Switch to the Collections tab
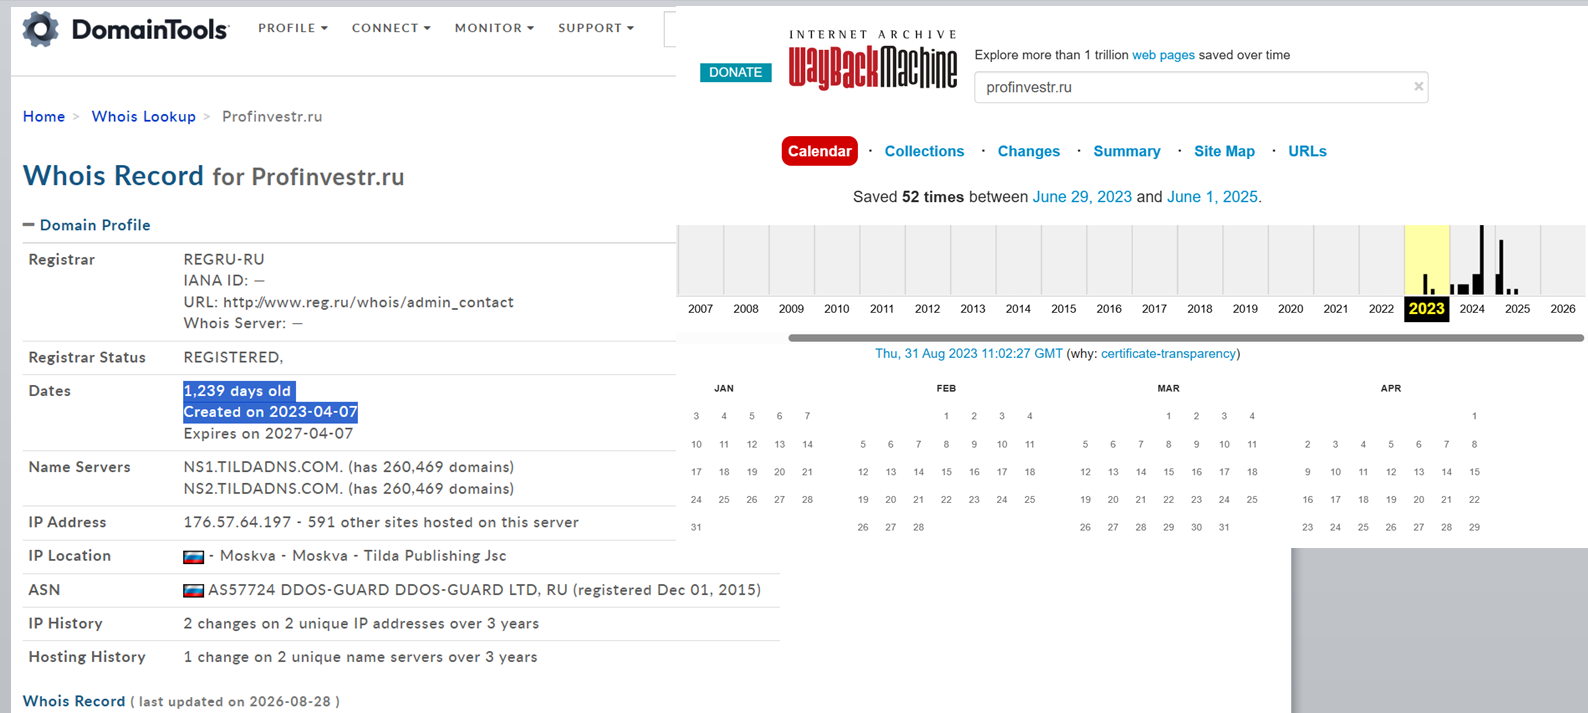Image resolution: width=1588 pixels, height=713 pixels. (924, 151)
